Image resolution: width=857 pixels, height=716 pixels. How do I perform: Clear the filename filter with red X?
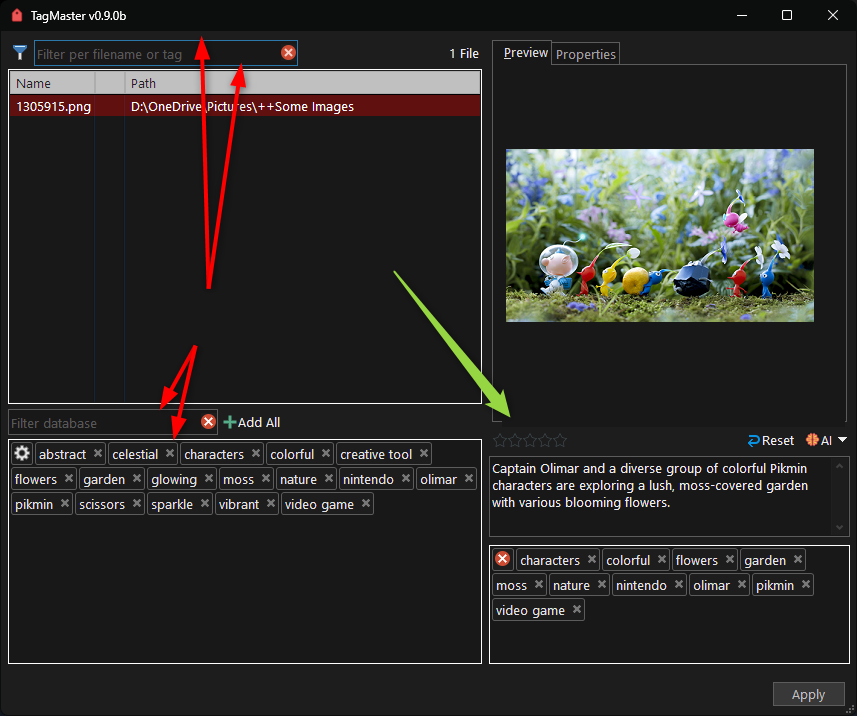click(x=288, y=53)
